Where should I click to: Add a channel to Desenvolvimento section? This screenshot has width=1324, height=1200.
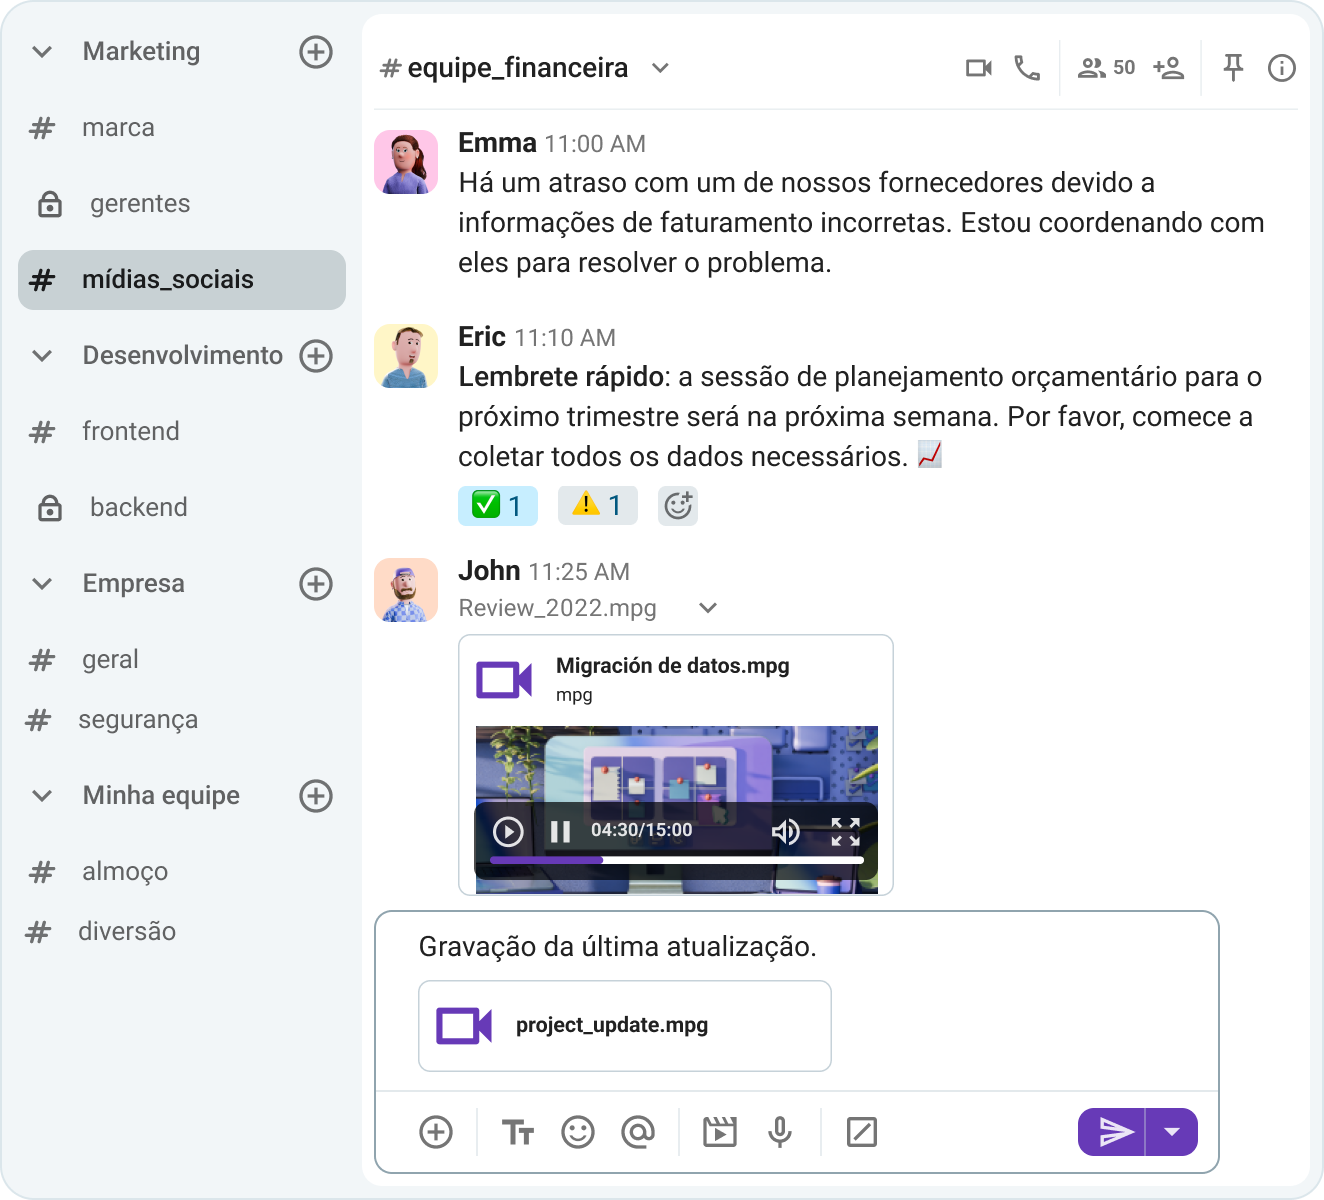point(316,356)
